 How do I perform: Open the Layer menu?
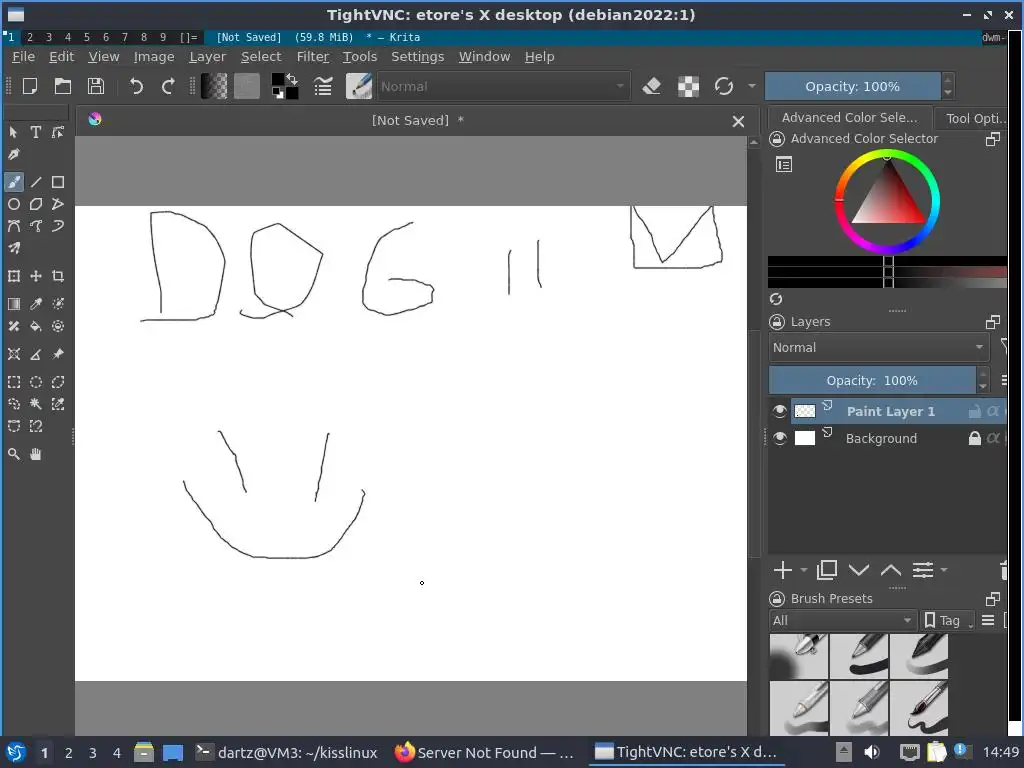207,57
